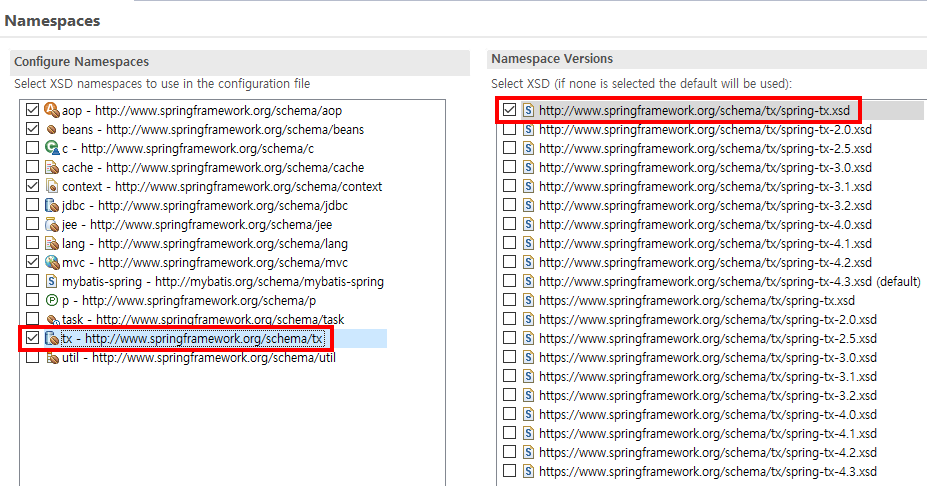Select the lang schema namespace row text

[x=205, y=244]
